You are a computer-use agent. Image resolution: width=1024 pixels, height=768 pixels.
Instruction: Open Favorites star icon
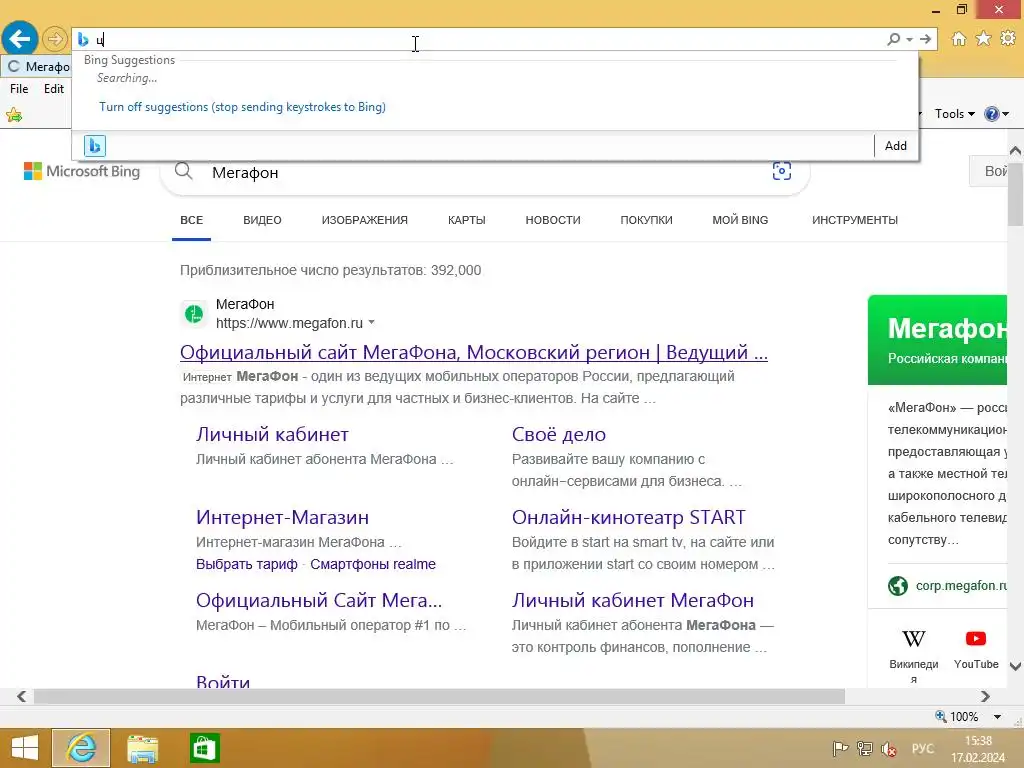point(984,39)
